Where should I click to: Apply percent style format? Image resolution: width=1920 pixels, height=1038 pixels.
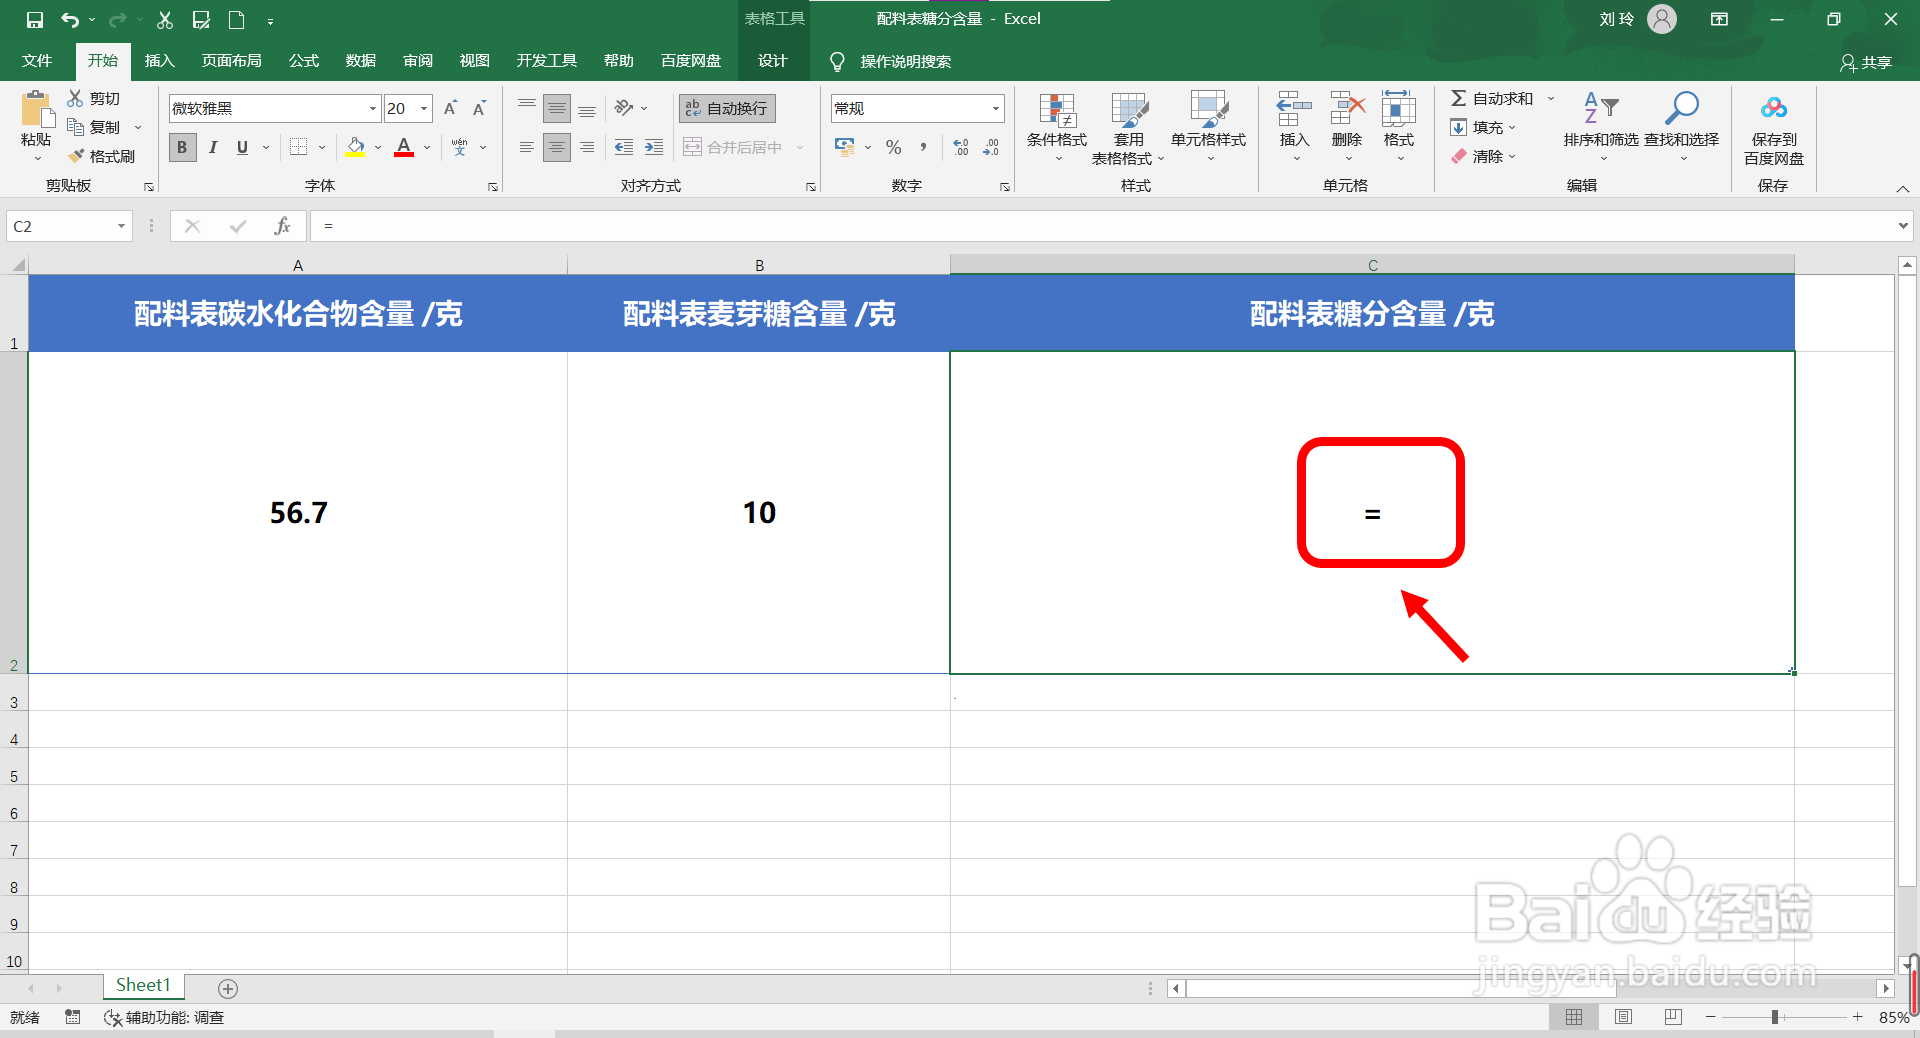pyautogui.click(x=894, y=147)
